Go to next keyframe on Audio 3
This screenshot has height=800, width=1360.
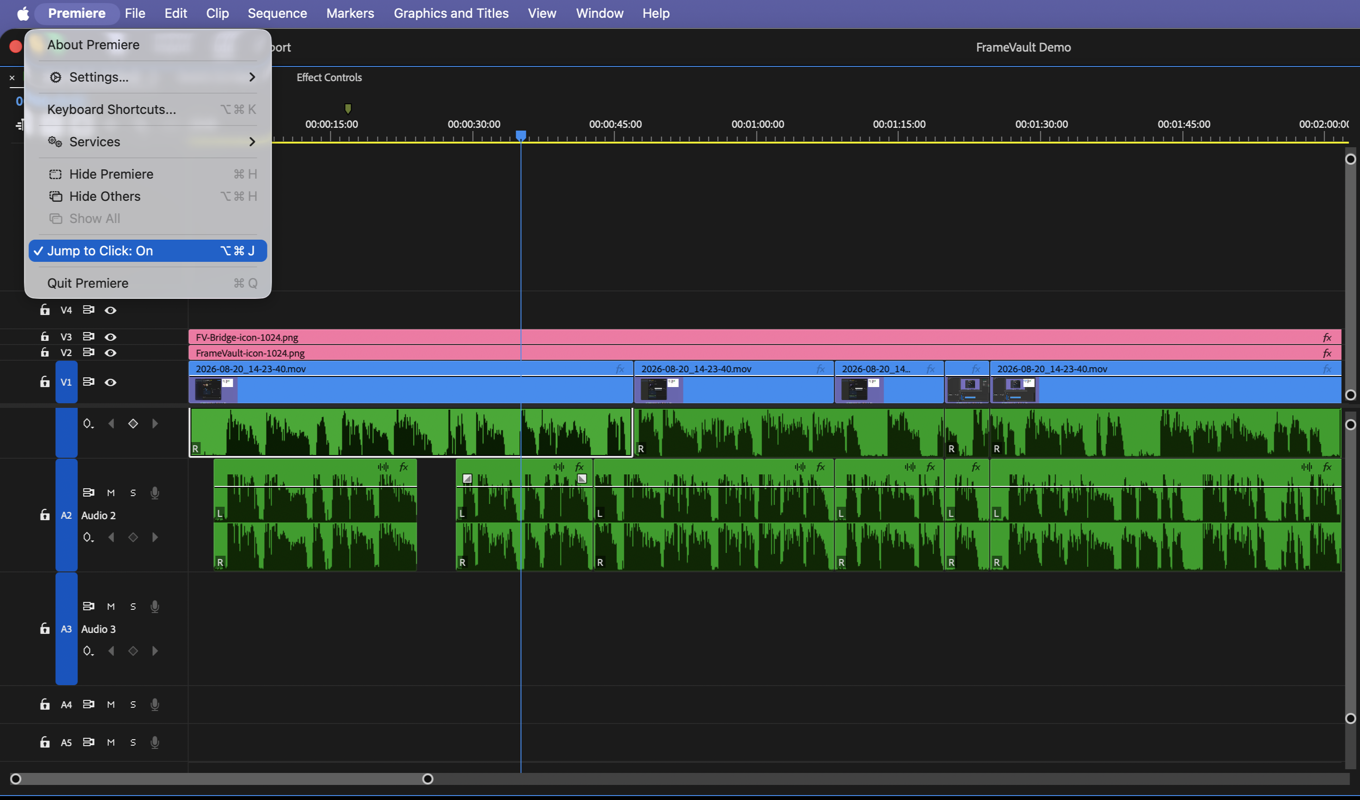(x=155, y=651)
